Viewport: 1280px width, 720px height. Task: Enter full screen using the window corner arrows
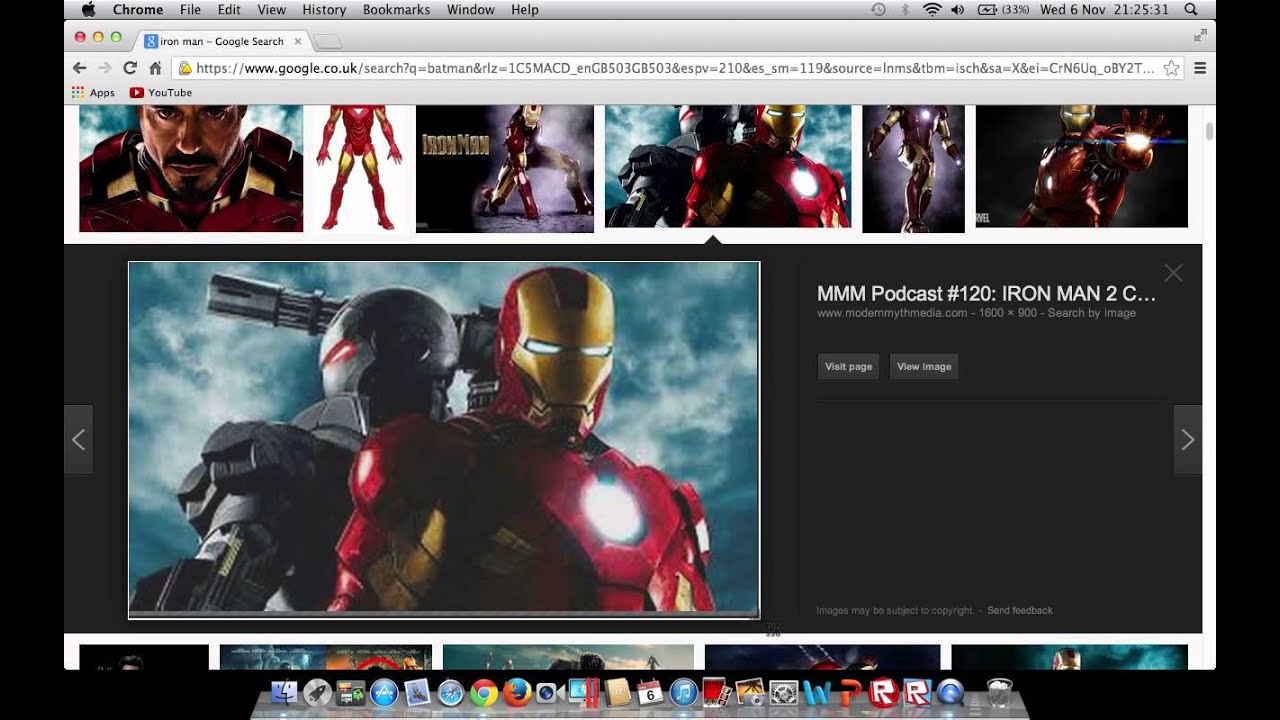pos(1200,35)
